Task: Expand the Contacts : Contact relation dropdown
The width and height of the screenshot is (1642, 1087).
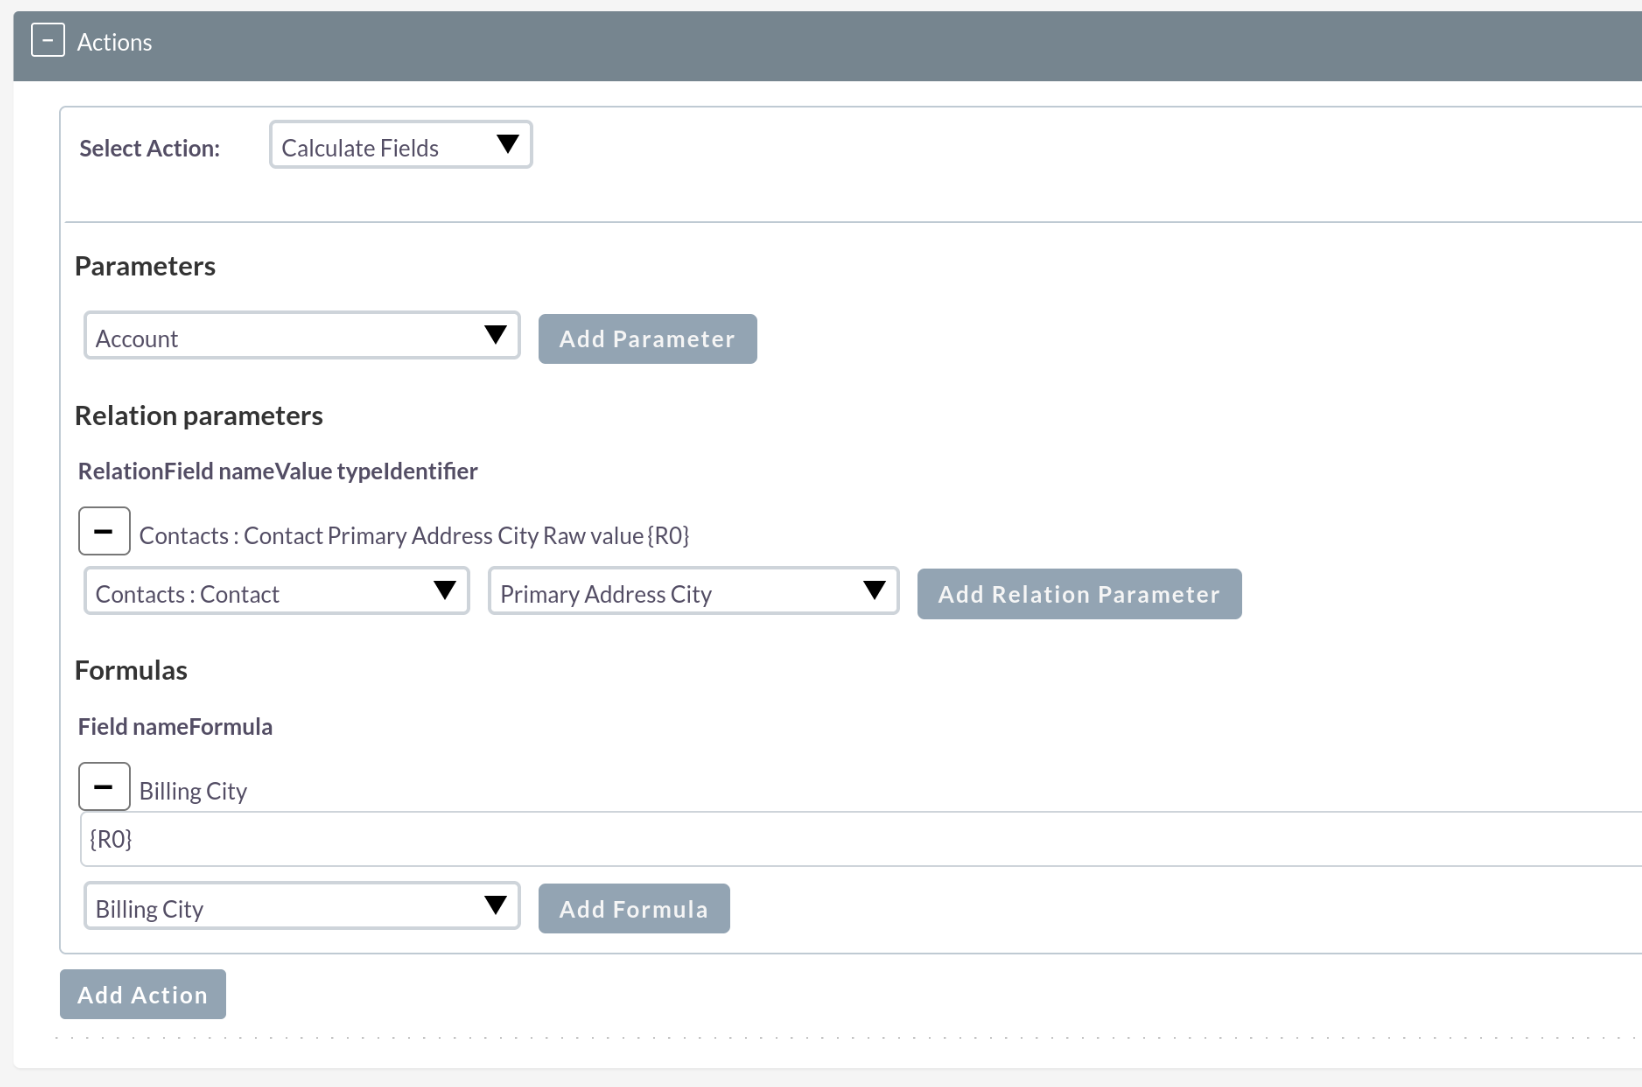Action: pos(276,592)
